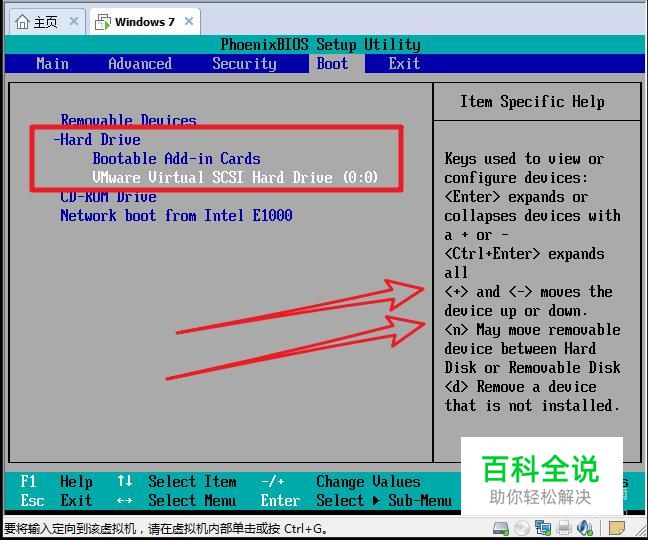The height and width of the screenshot is (540, 648).
Task: Click the F1 Help key legend
Action: (x=57, y=481)
